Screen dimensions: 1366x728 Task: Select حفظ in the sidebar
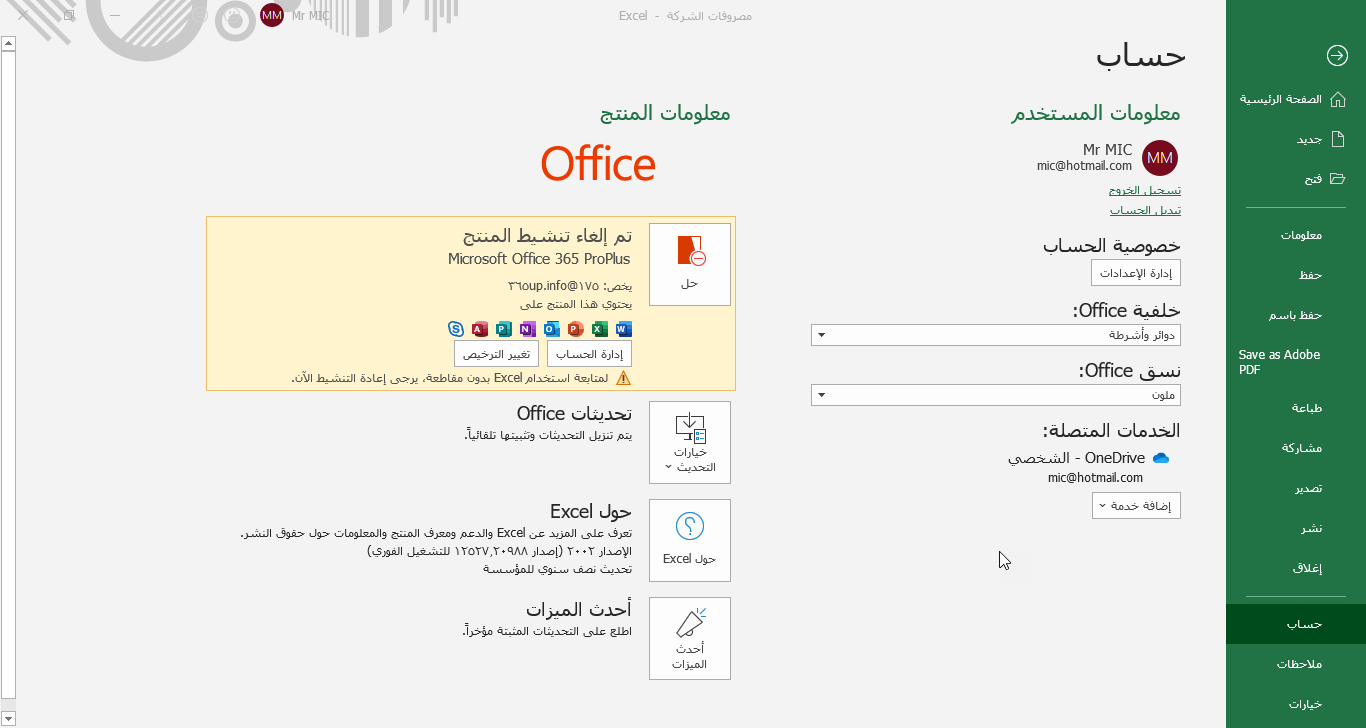tap(1296, 275)
